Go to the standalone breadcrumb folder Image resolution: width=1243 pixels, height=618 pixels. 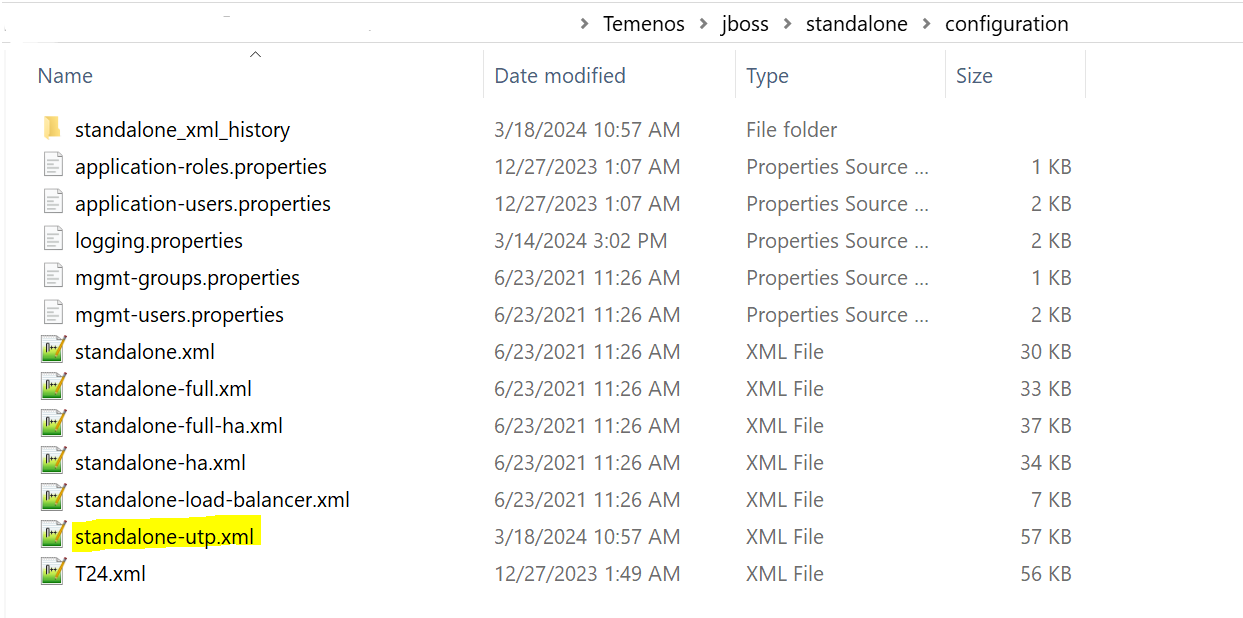pos(856,24)
